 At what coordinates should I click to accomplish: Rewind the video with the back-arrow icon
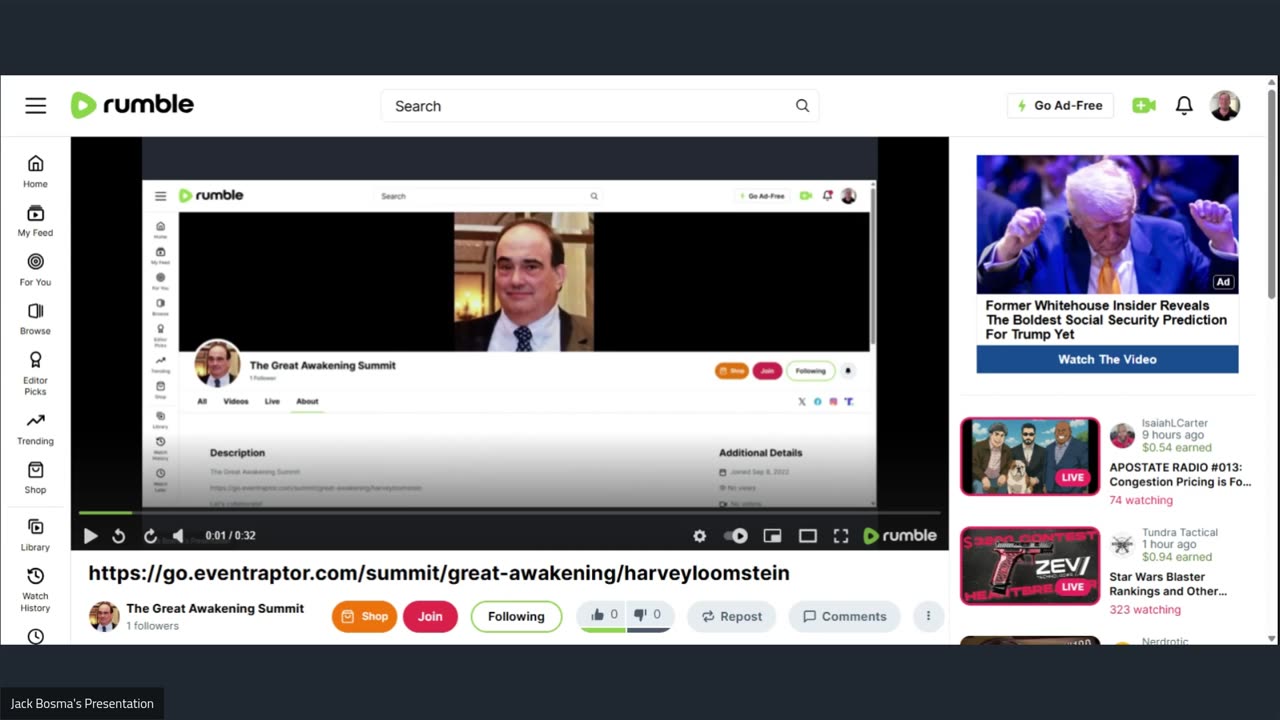(118, 536)
